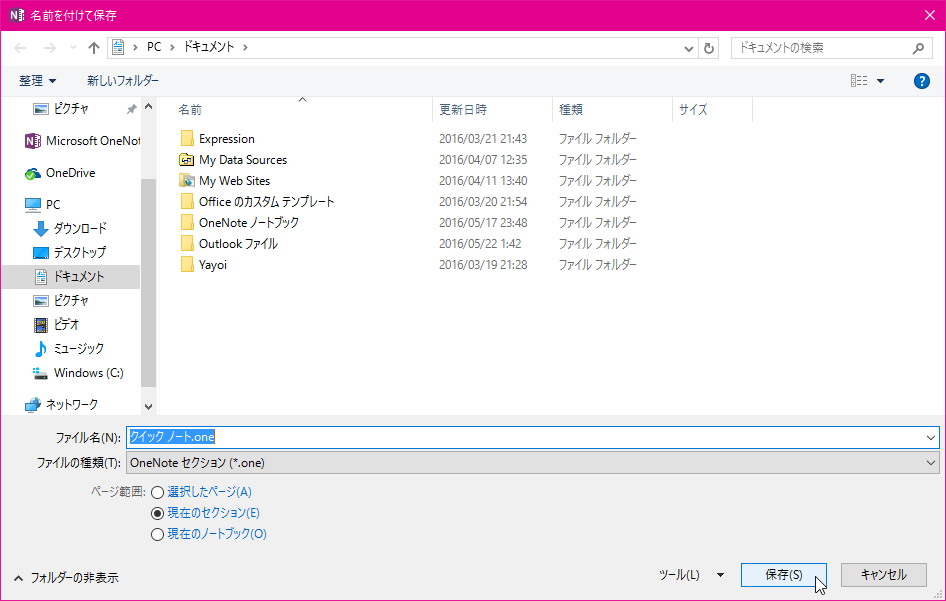The image size is (946, 601).
Task: Change view with the view icon
Action: (859, 80)
